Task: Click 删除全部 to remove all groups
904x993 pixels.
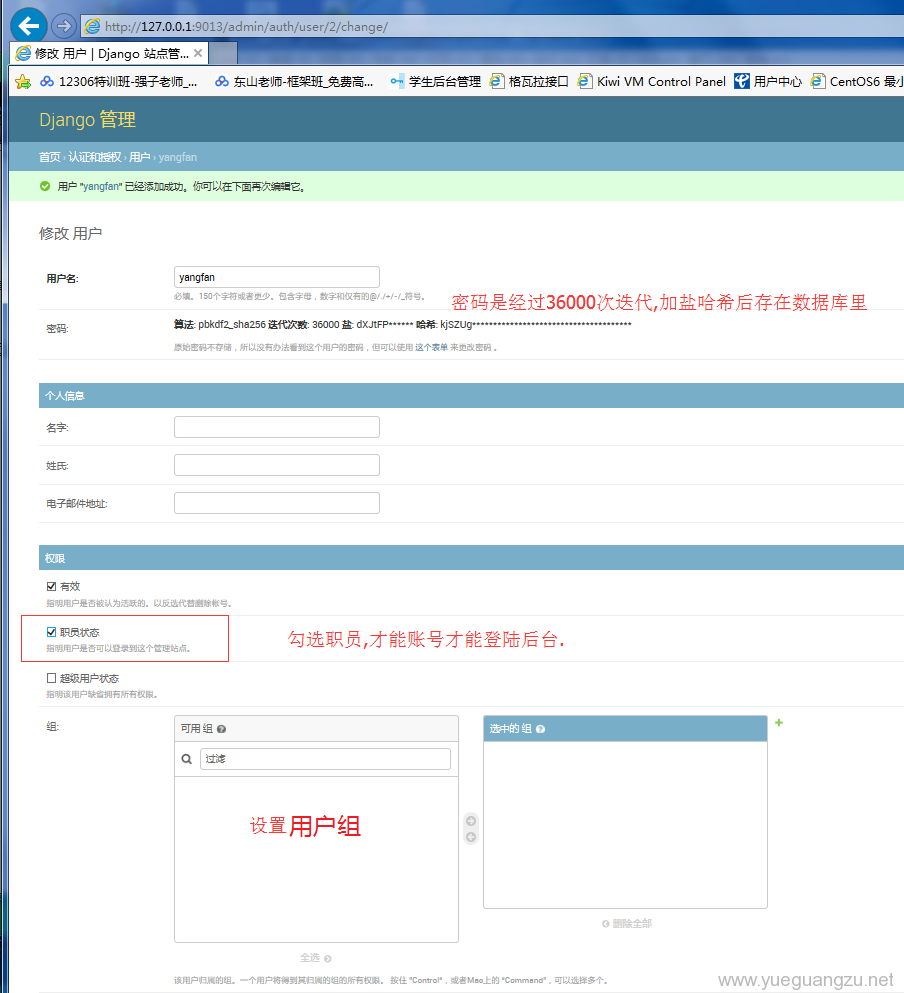Action: 627,923
